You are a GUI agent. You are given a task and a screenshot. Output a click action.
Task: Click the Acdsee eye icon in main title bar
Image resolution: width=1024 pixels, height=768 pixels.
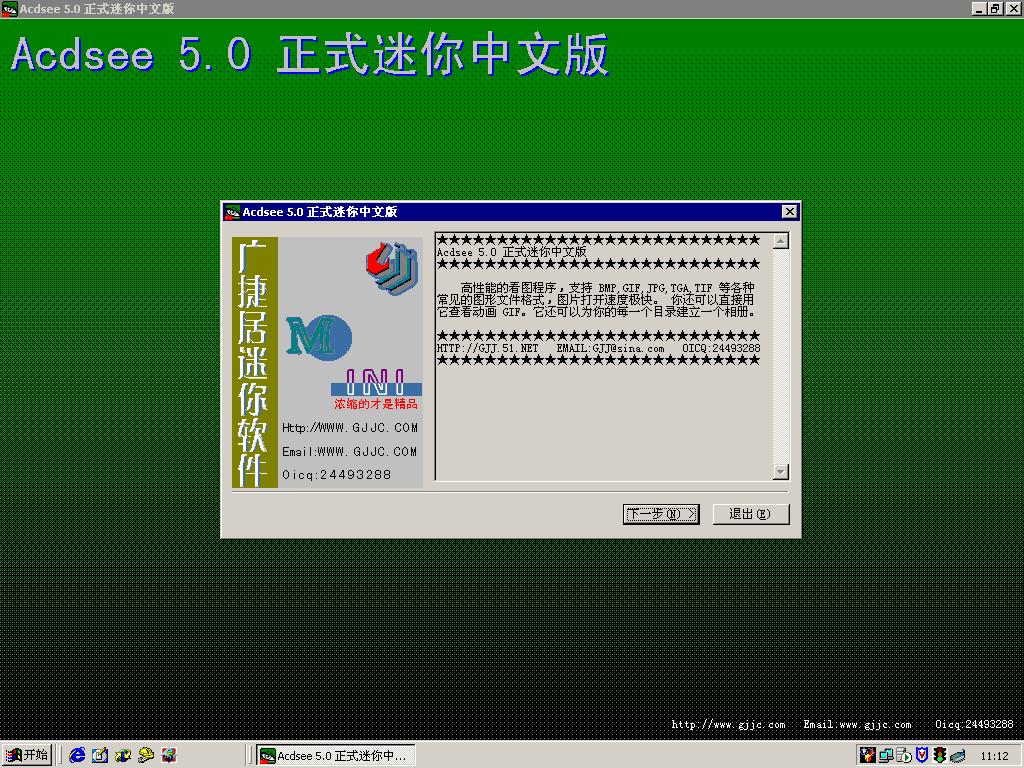coord(9,9)
